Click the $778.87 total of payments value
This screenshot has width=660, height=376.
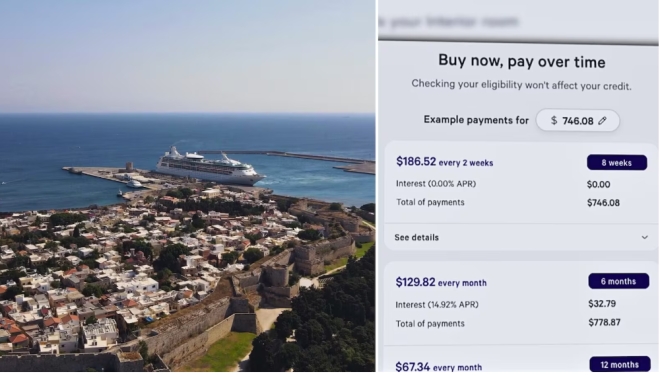point(604,323)
